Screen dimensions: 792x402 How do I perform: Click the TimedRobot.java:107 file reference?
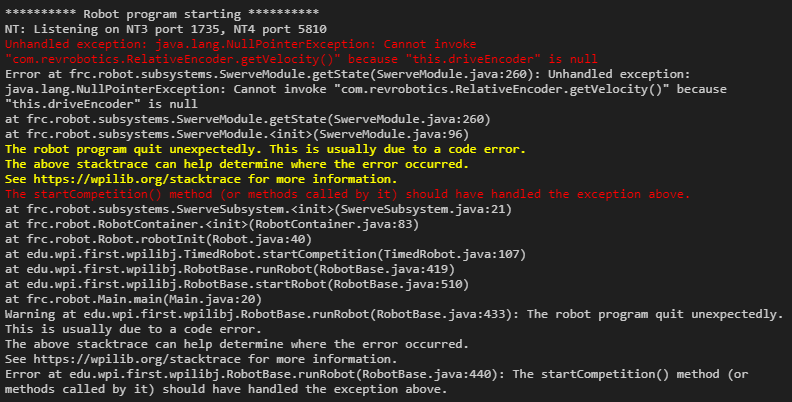(x=452, y=254)
